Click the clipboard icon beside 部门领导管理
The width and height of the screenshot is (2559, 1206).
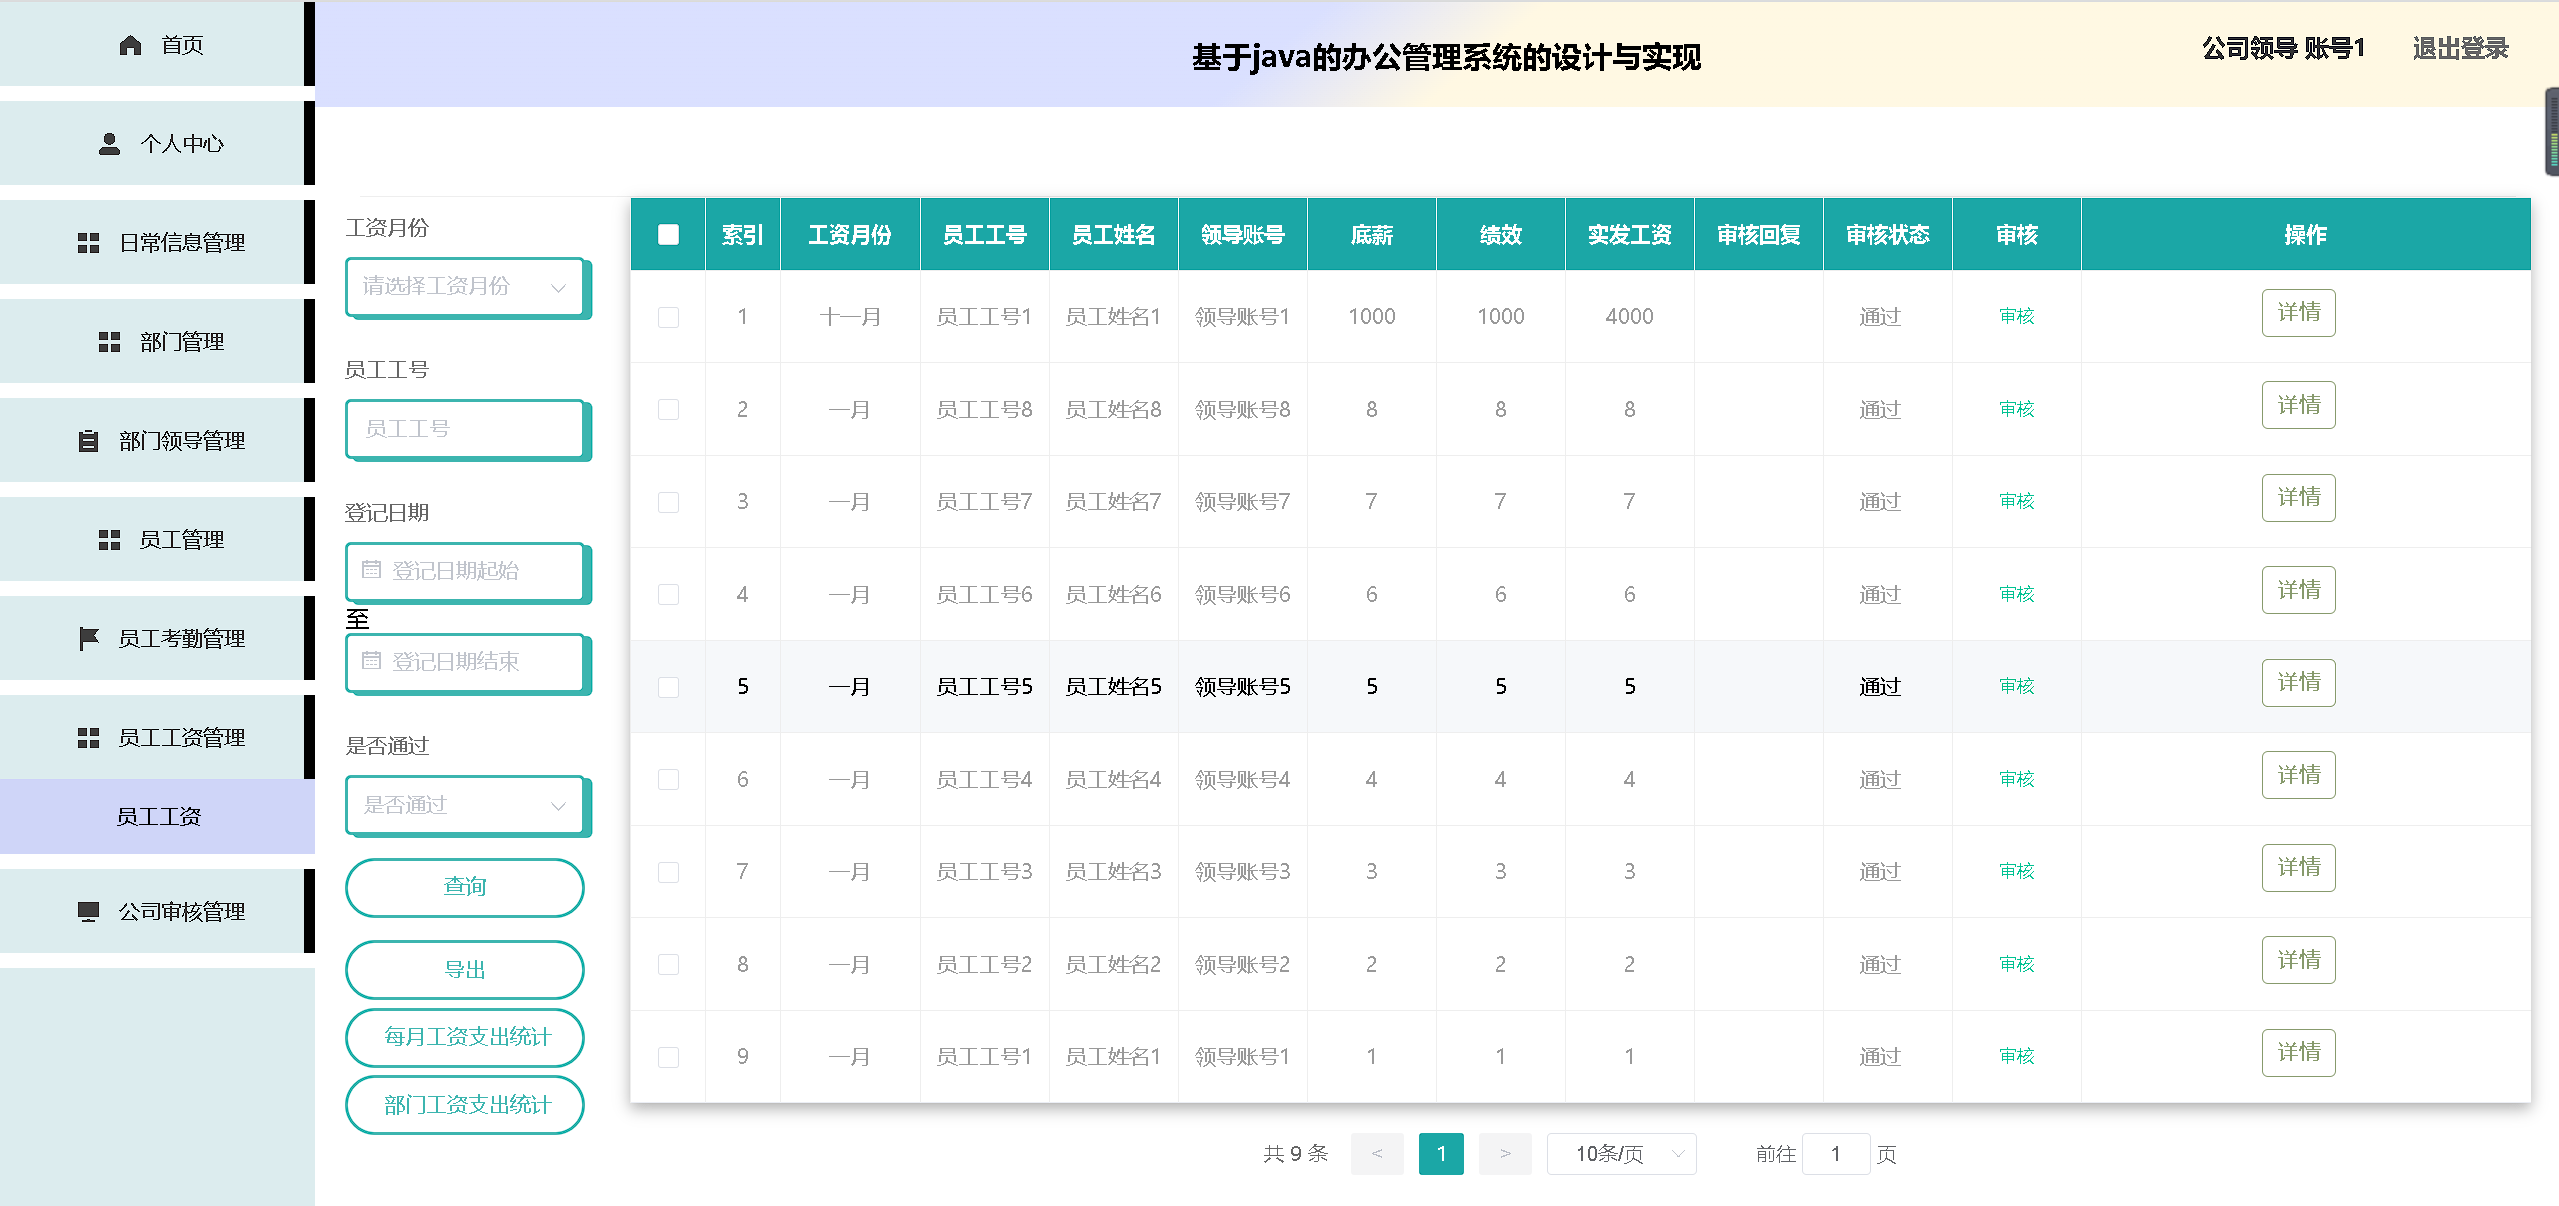88,441
